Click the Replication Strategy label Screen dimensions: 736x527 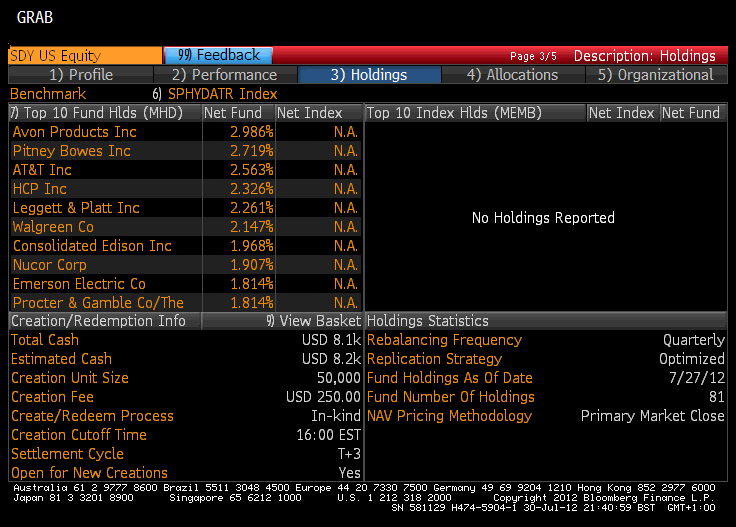435,359
